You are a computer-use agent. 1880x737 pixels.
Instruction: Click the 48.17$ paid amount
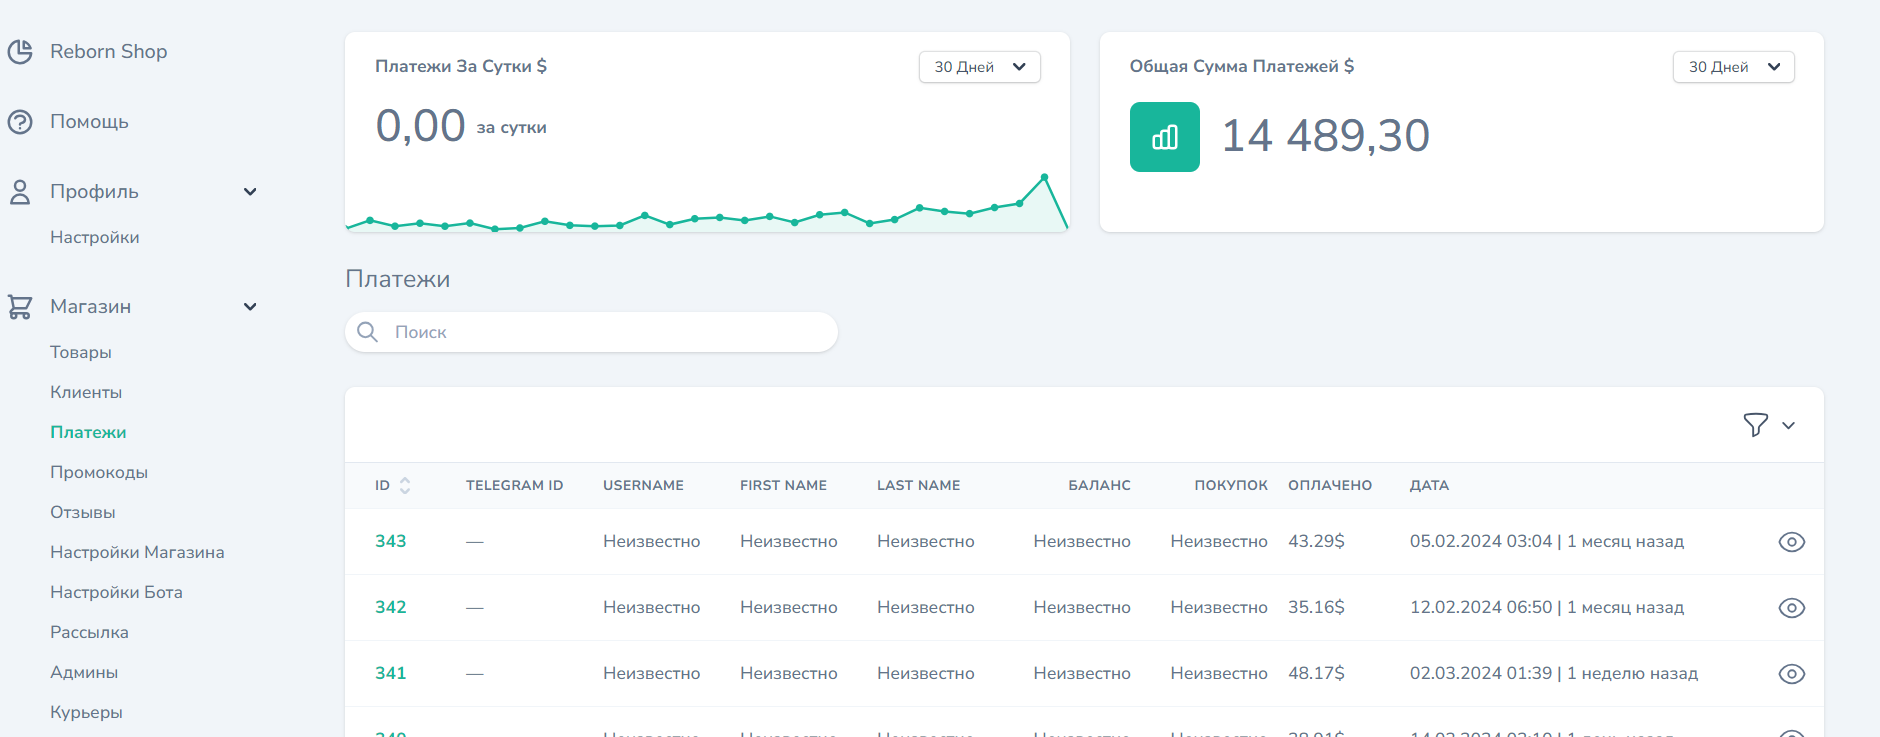(1316, 673)
